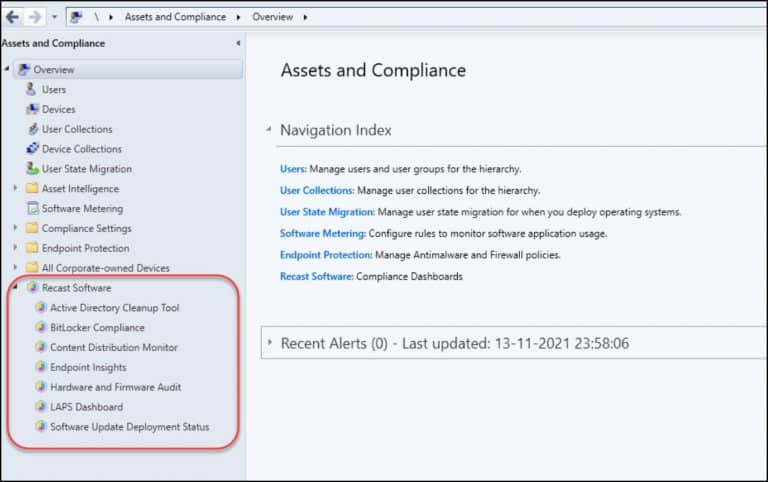Viewport: 768px width, 482px height.
Task: Click the Recast Software node icon
Action: click(x=32, y=287)
